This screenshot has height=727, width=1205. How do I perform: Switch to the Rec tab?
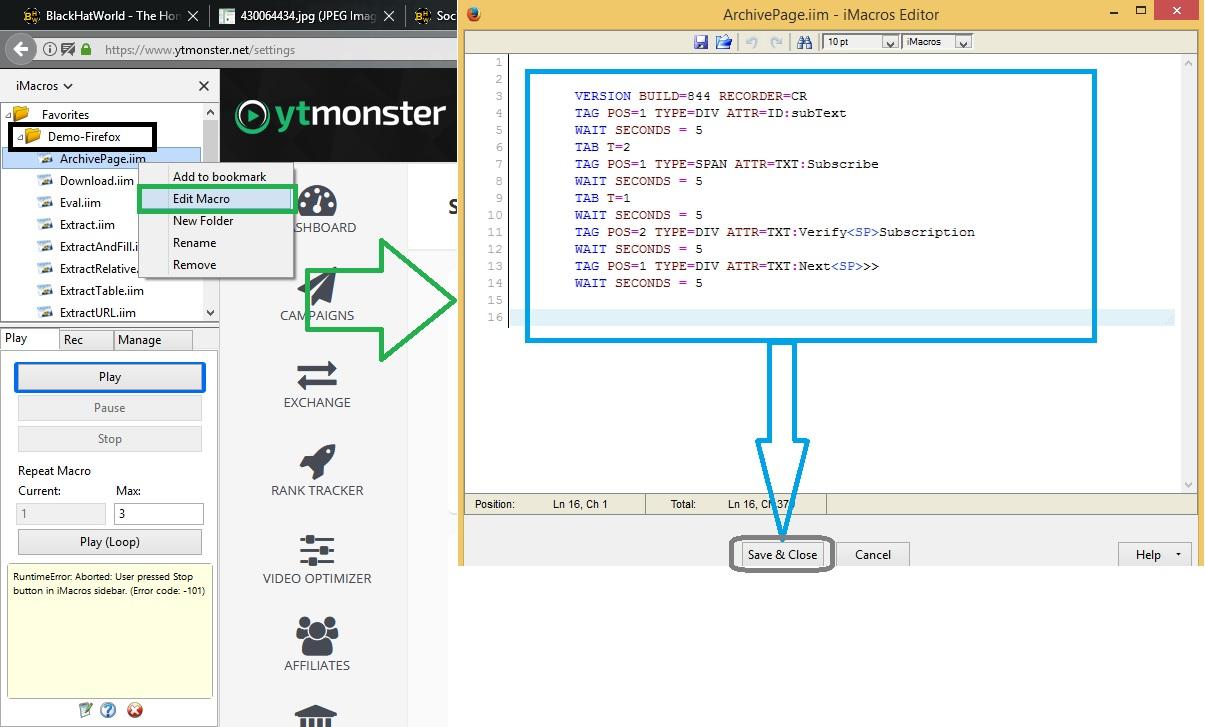(85, 340)
